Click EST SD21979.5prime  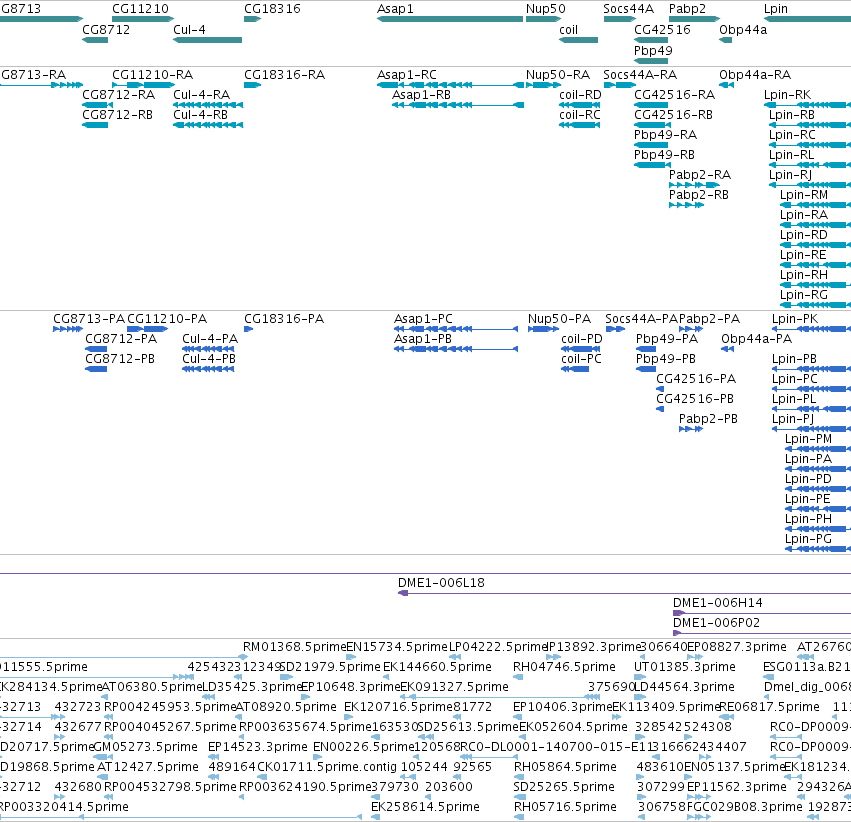point(330,667)
